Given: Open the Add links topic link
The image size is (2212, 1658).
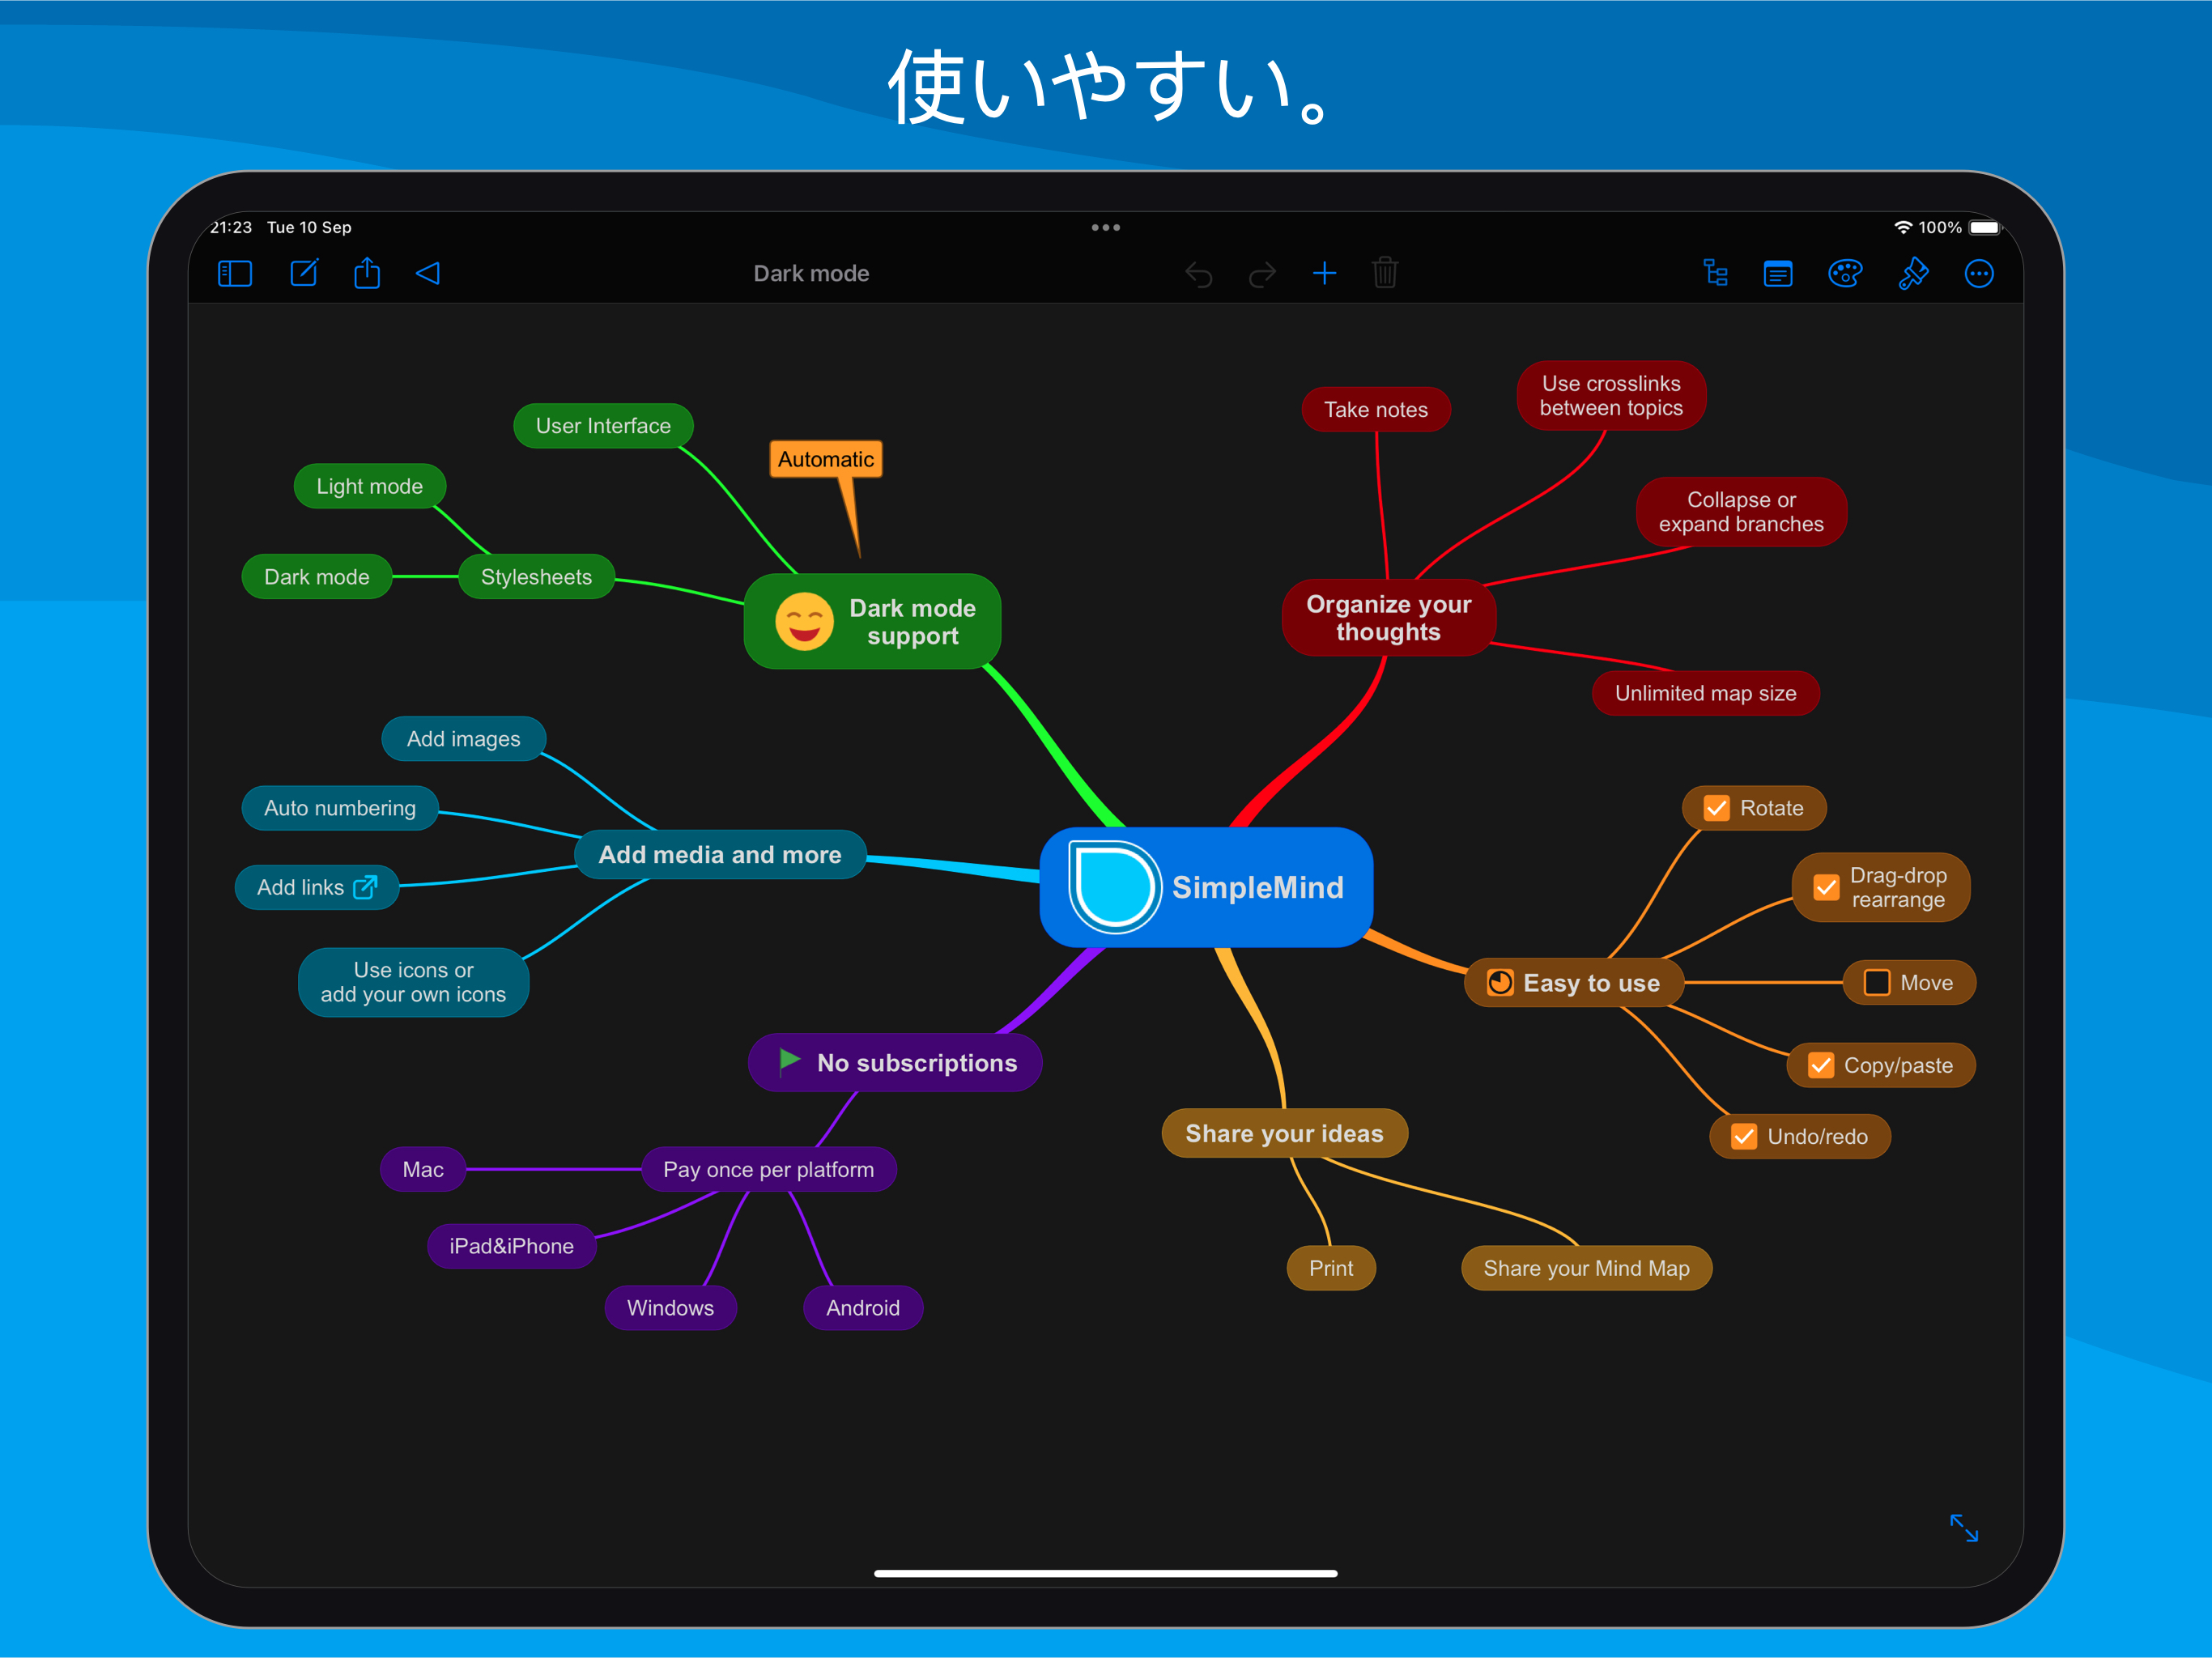Looking at the screenshot, I should [366, 887].
